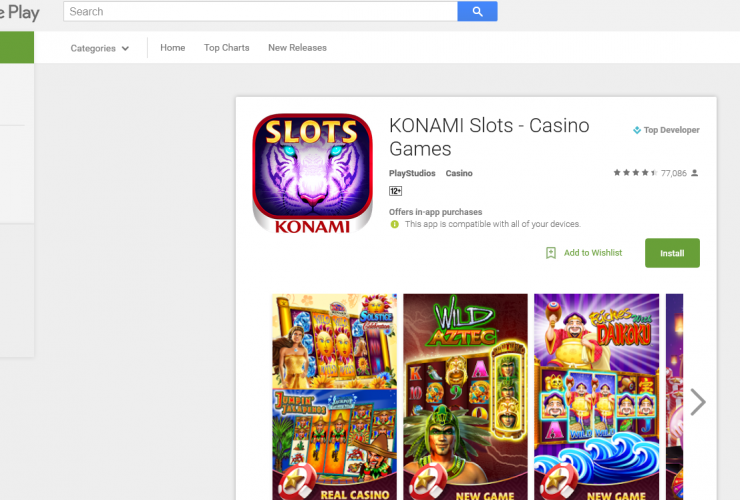This screenshot has width=740, height=500.
Task: Click the Categories dropdown chevron arrow
Action: [x=125, y=48]
